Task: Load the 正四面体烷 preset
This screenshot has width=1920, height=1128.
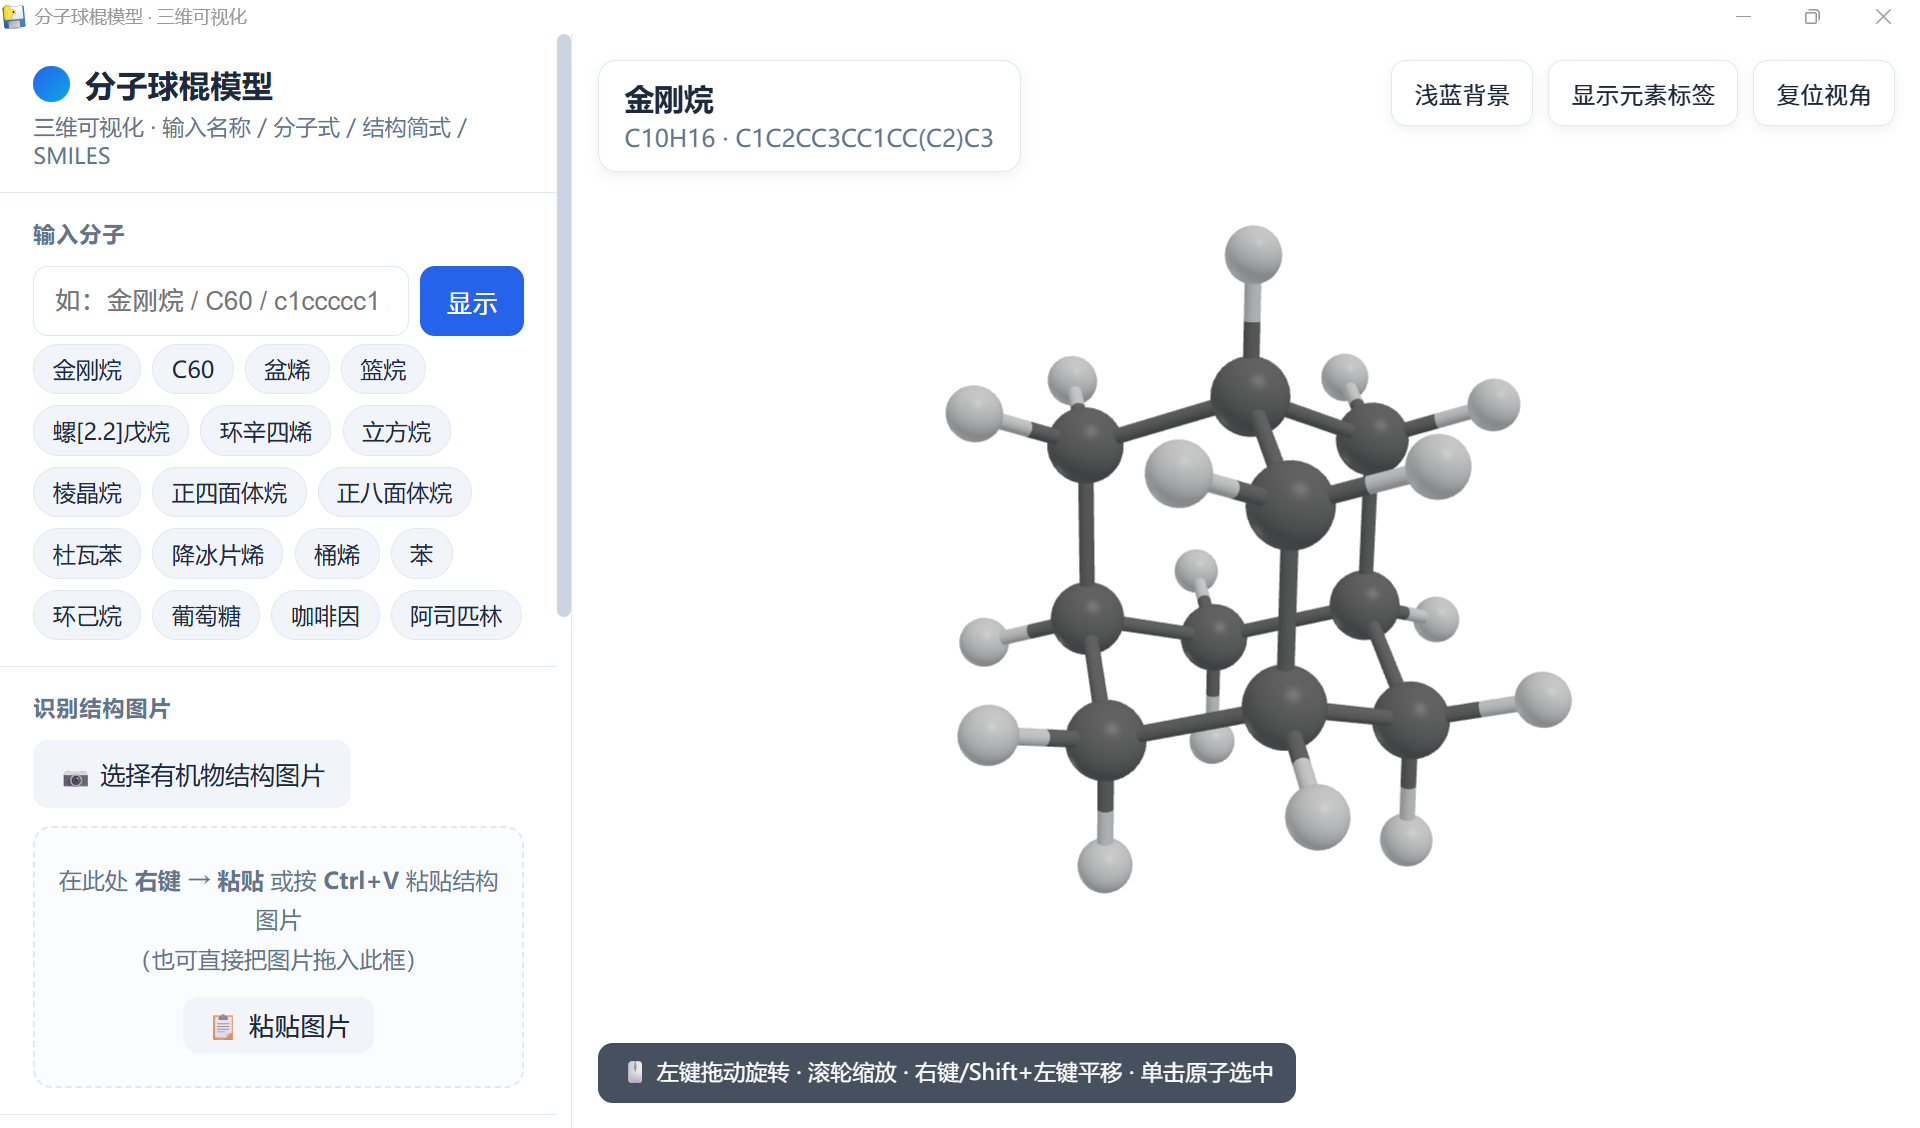Action: tap(229, 493)
